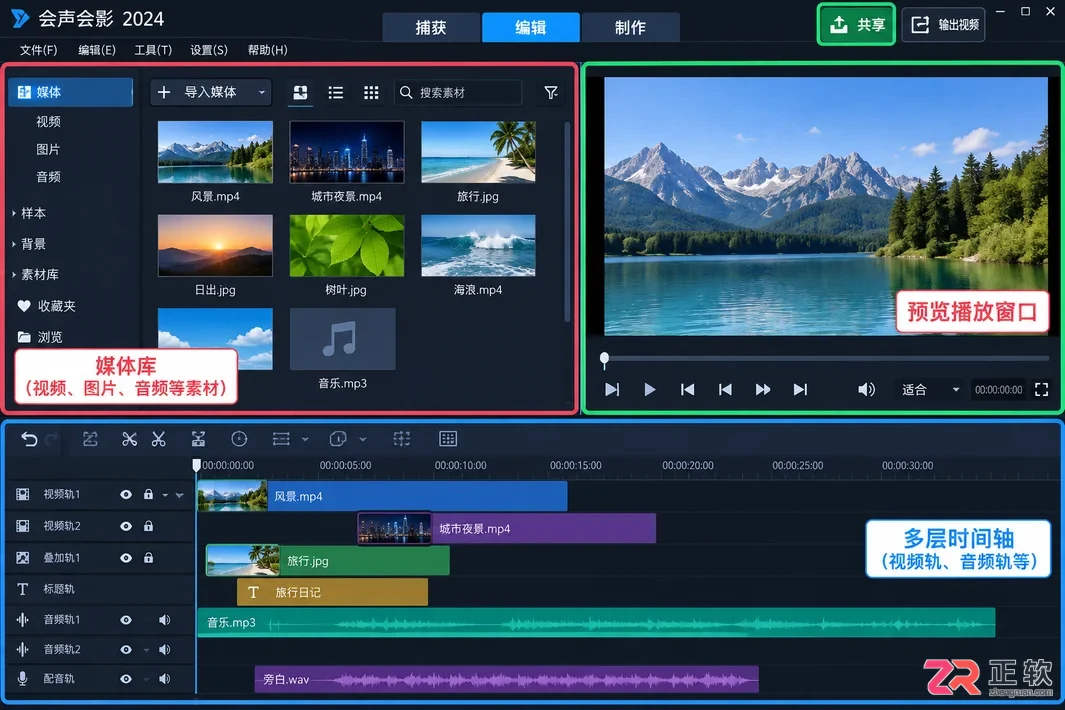Viewport: 1065px width, 710px height.
Task: Click the 搜索素材 search field
Action: (458, 92)
